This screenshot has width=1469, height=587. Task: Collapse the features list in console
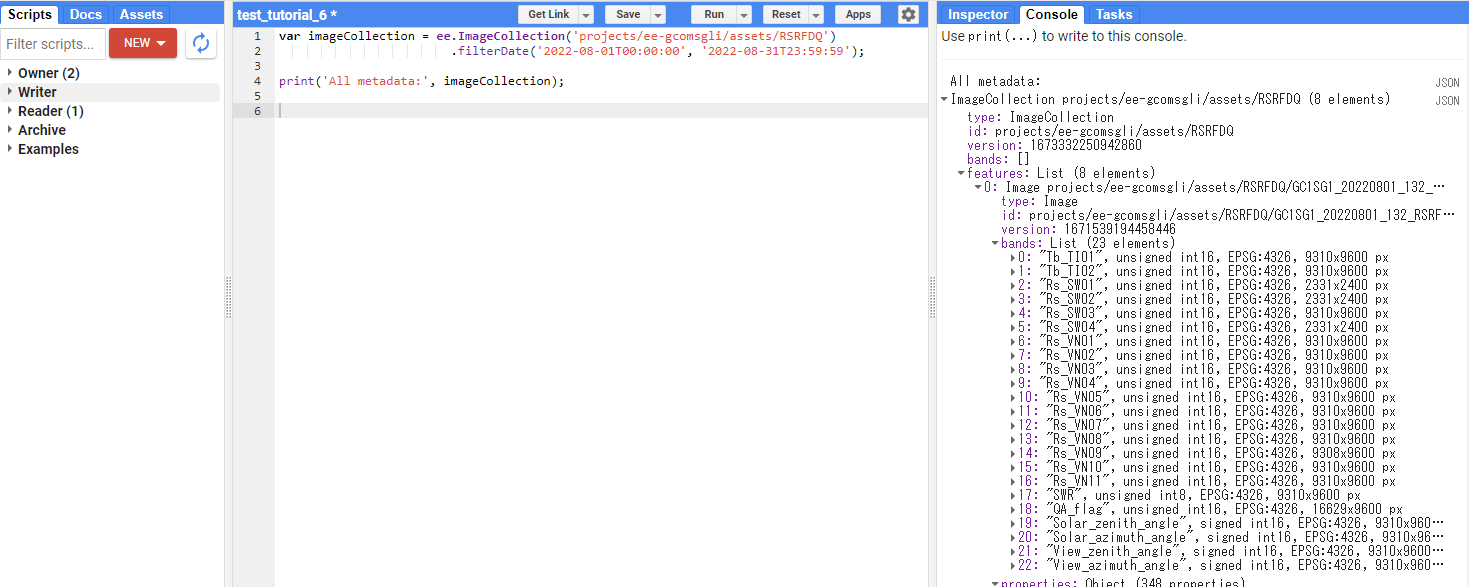tap(961, 173)
